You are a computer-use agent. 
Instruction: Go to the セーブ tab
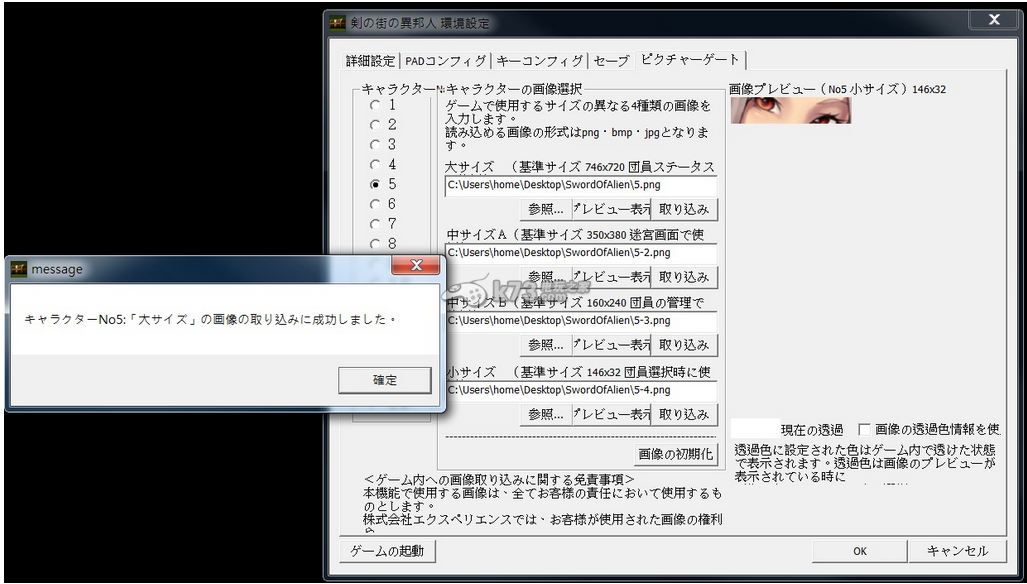point(611,61)
